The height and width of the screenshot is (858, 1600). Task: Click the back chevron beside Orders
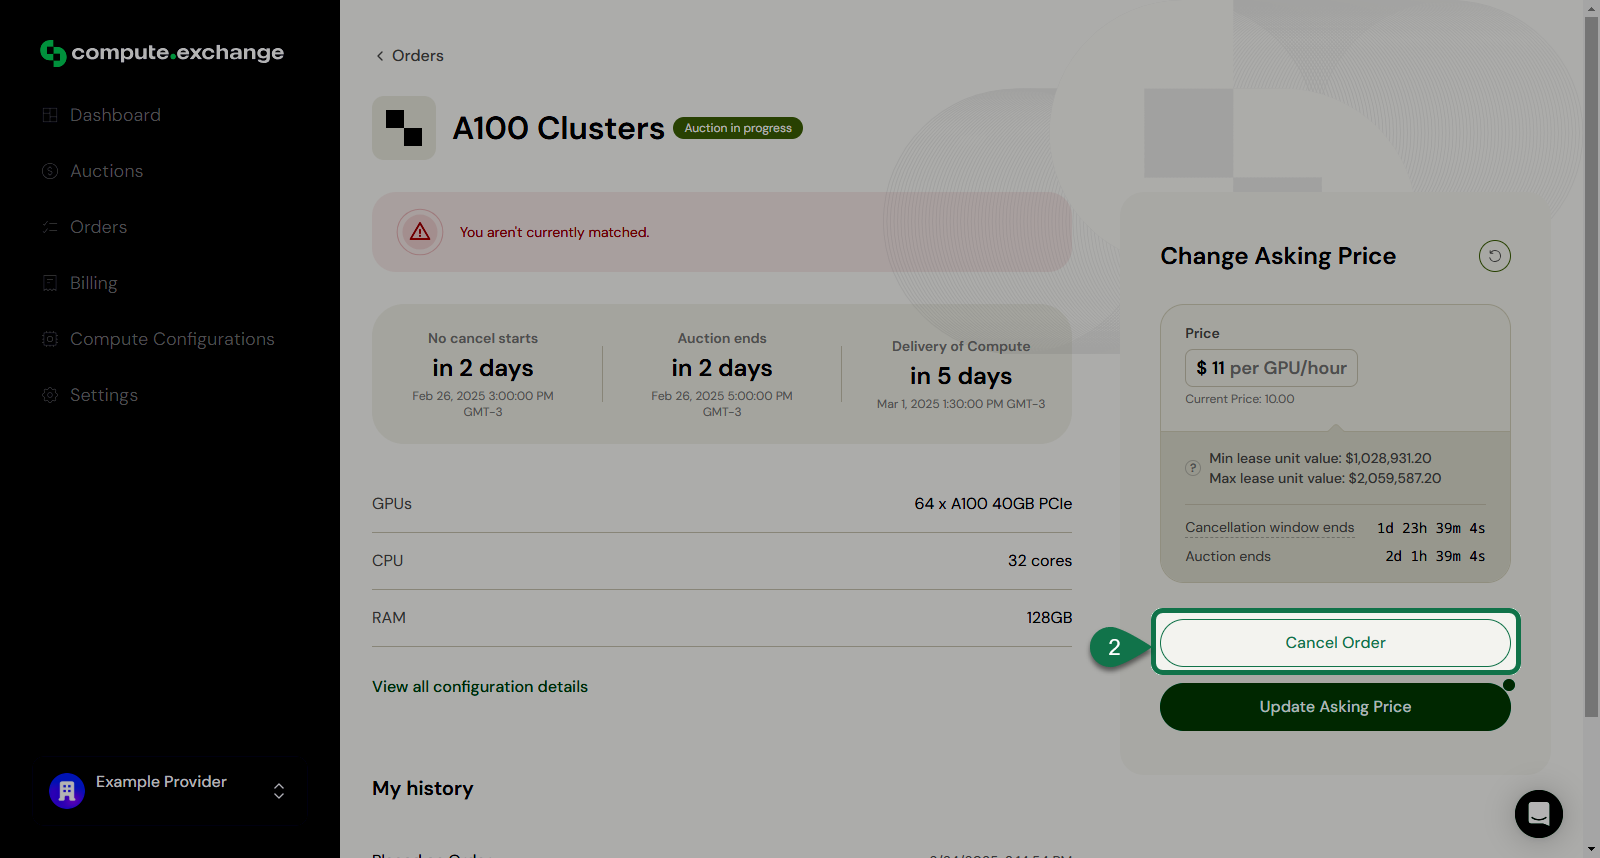click(380, 56)
